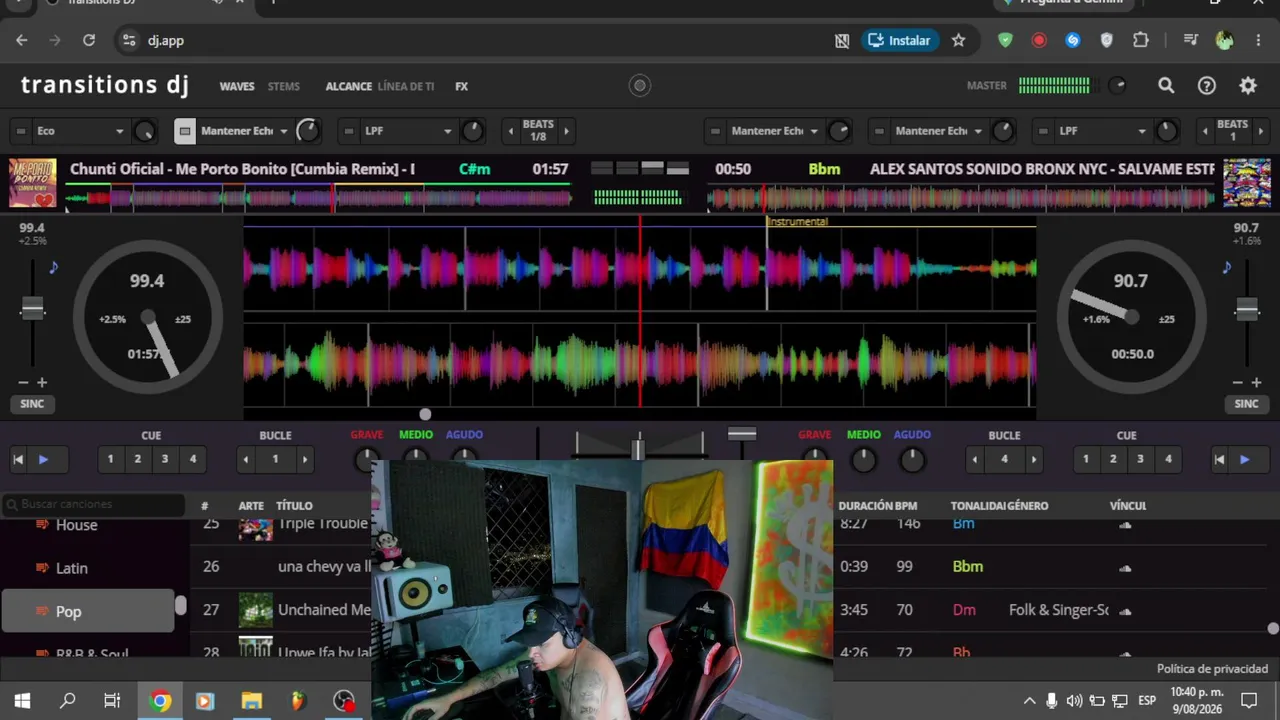1280x720 pixels.
Task: Activate the left deck loop button showing 1
Action: pos(275,459)
